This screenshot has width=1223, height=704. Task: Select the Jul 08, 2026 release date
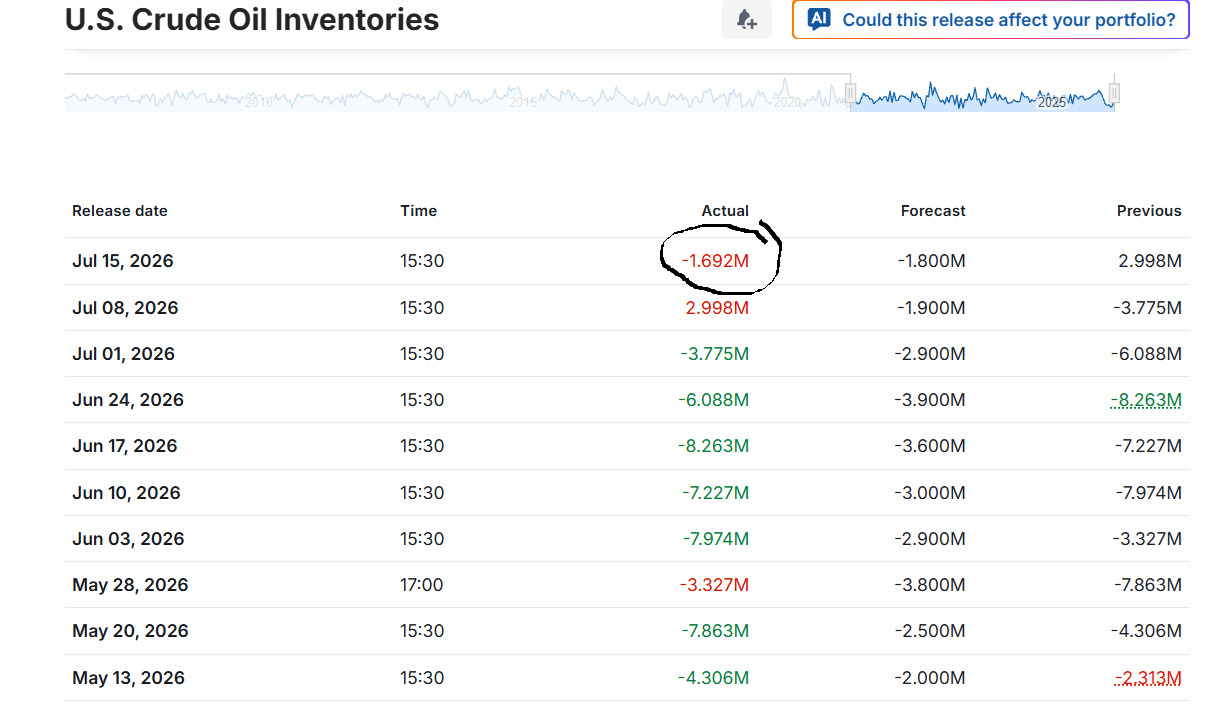(125, 308)
